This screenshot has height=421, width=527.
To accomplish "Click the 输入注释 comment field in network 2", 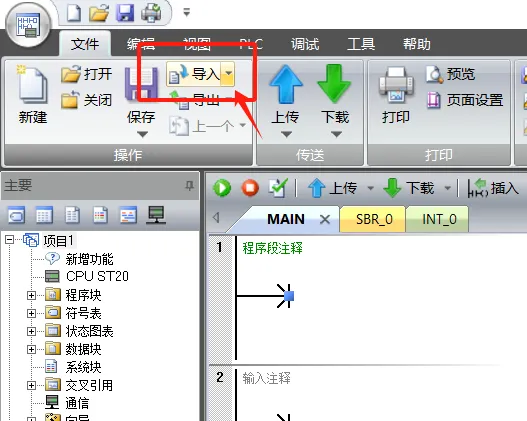I will tap(267, 378).
